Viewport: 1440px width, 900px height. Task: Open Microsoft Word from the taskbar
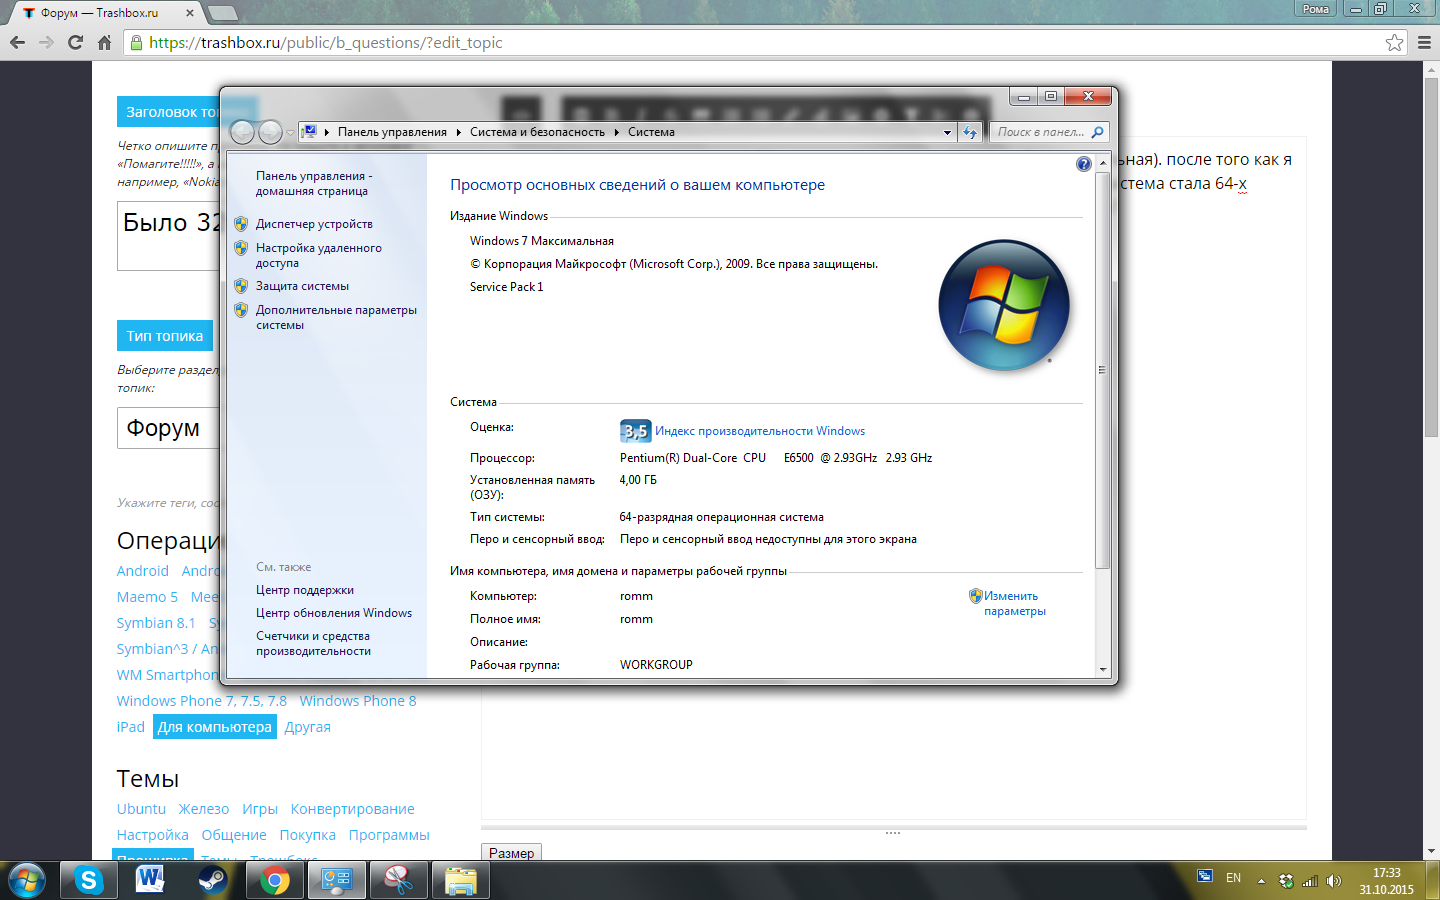click(x=150, y=880)
